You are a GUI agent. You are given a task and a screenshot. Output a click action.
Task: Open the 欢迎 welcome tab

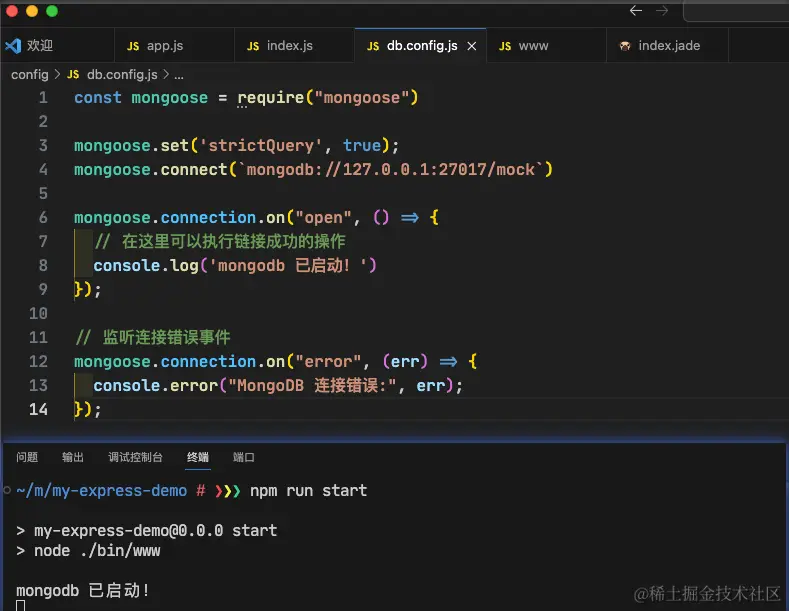coord(57,46)
